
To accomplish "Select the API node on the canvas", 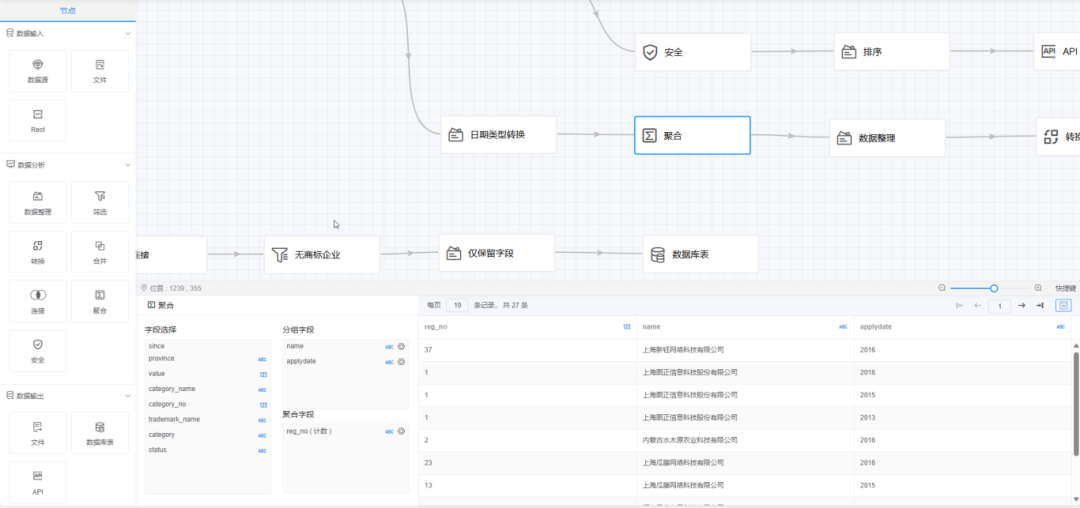I will [1057, 52].
